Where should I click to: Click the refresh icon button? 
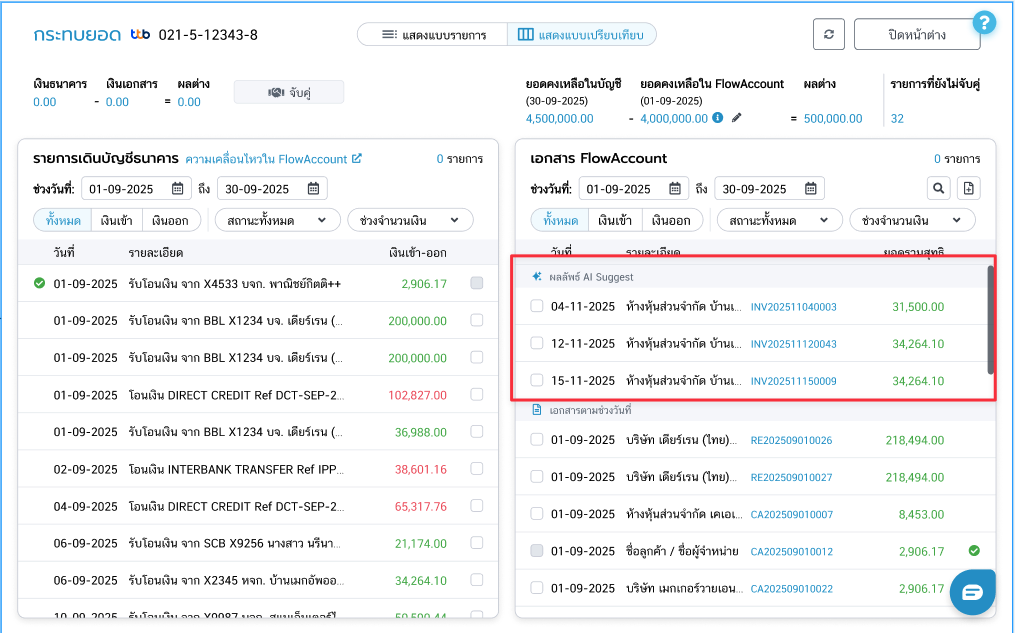(x=828, y=34)
